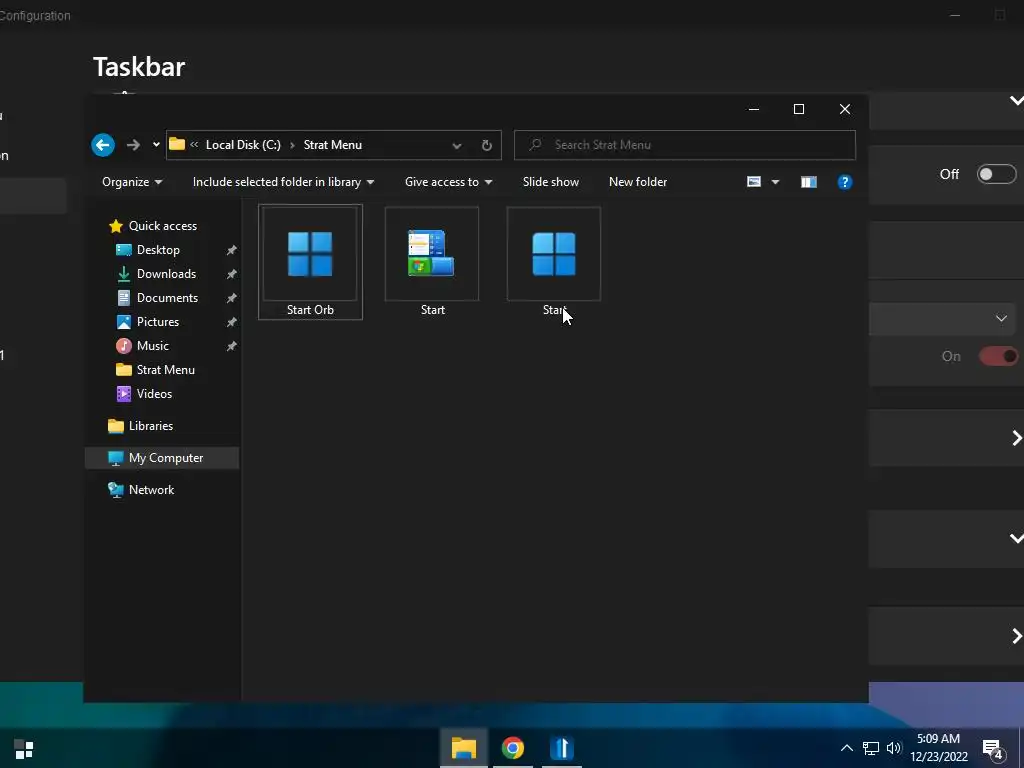1024x768 pixels.
Task: Open the settings row chevron beside My Computer
Action: [1017, 438]
